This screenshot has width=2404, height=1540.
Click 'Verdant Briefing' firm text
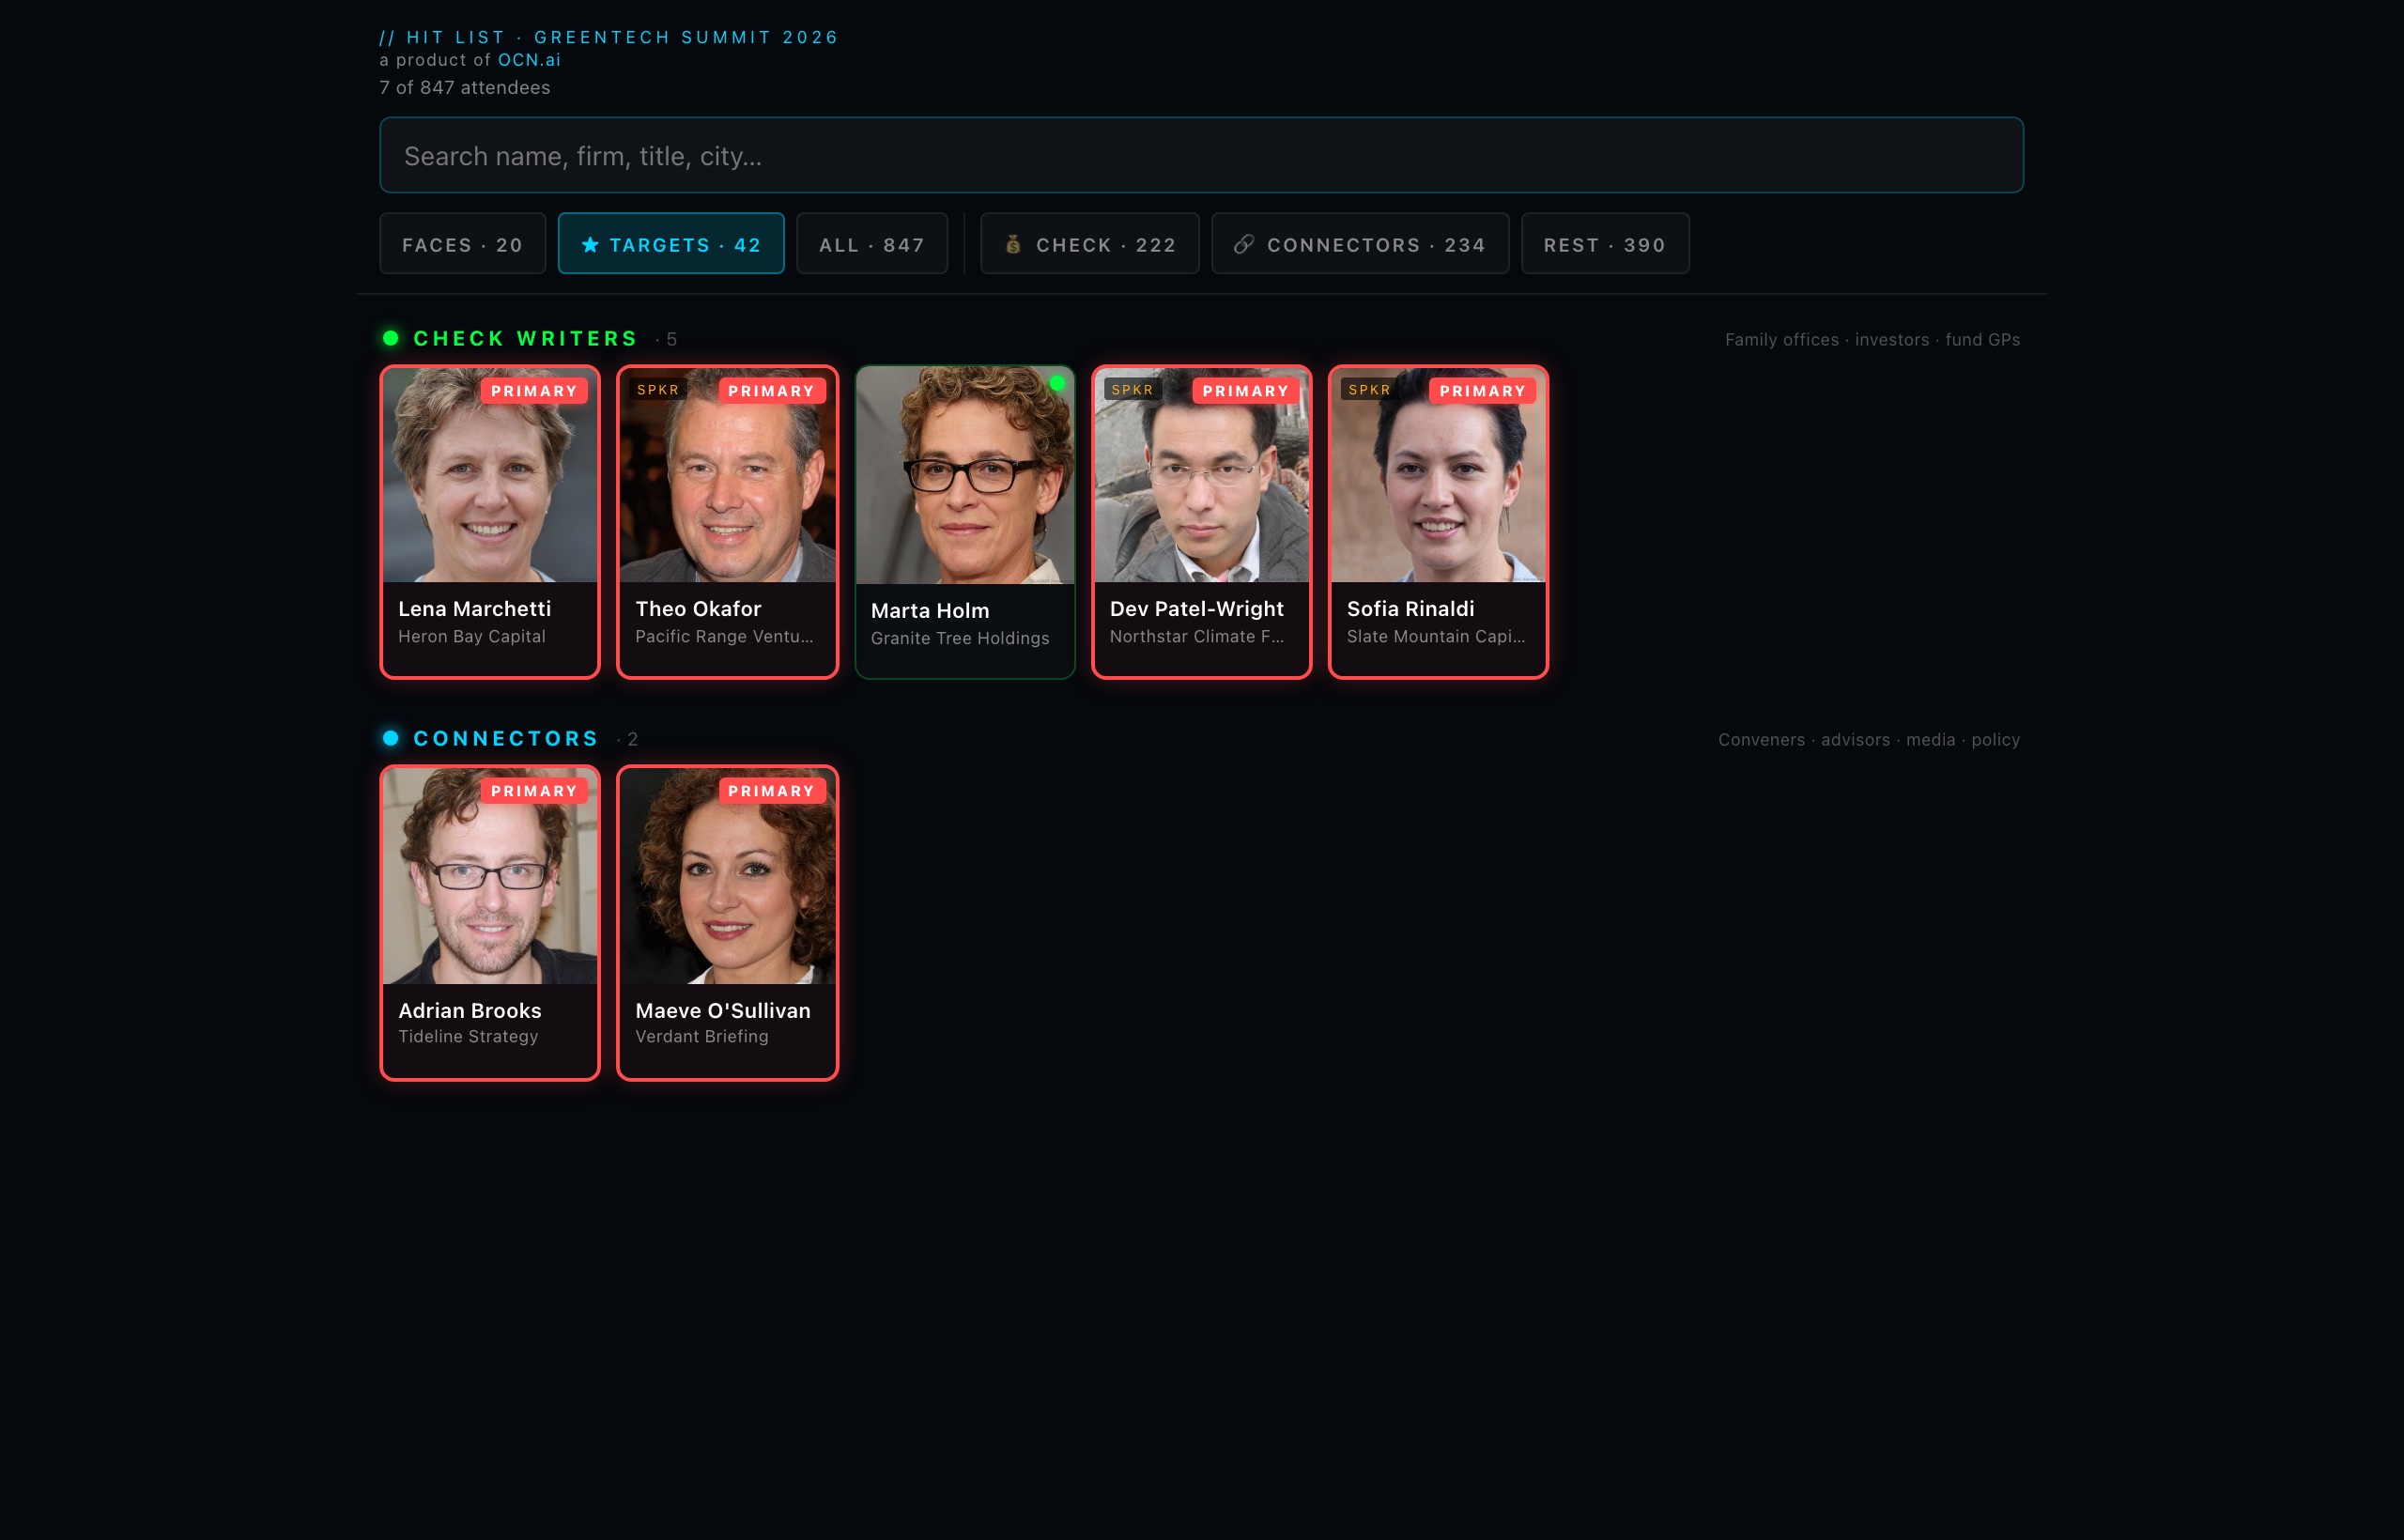coord(702,1036)
